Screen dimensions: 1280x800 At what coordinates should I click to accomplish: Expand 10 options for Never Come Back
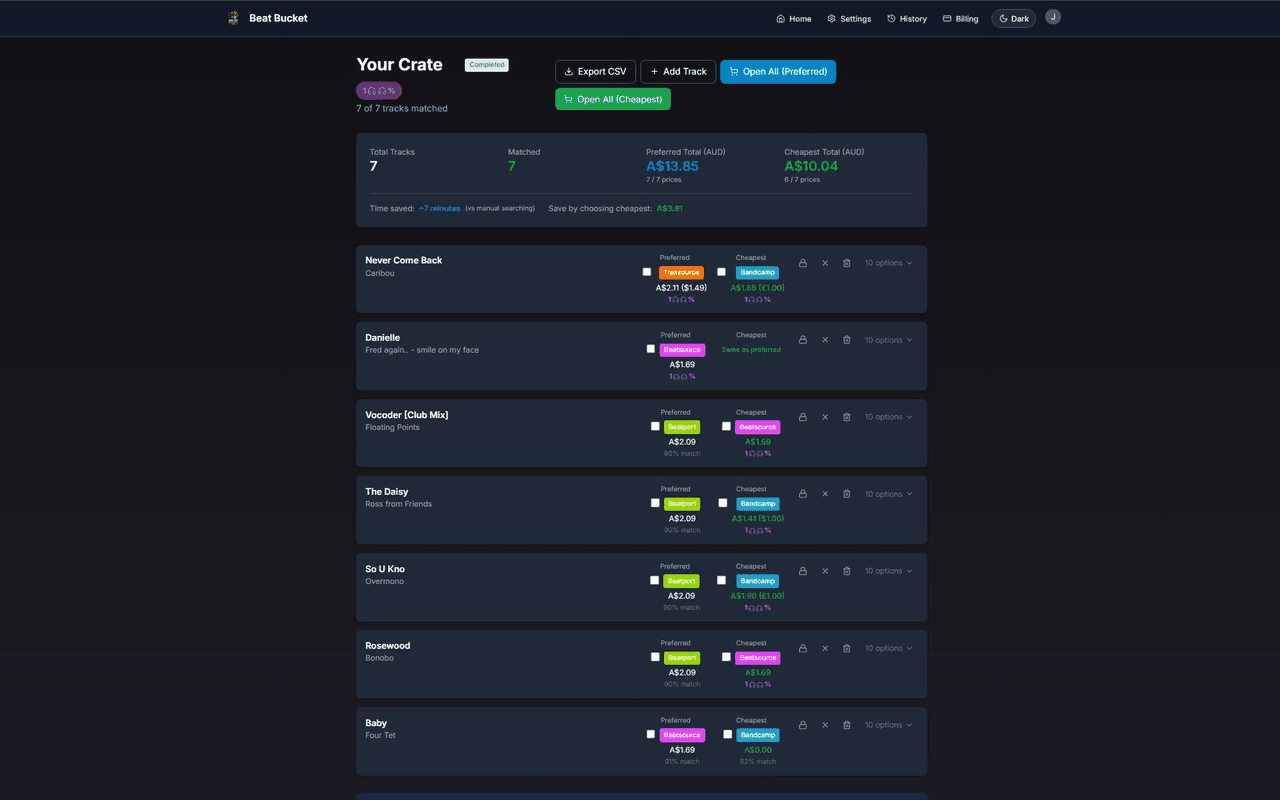click(889, 263)
